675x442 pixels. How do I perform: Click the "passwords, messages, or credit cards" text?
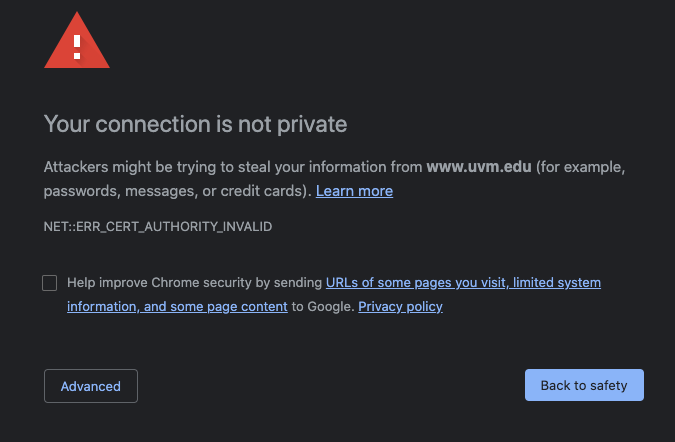(175, 190)
